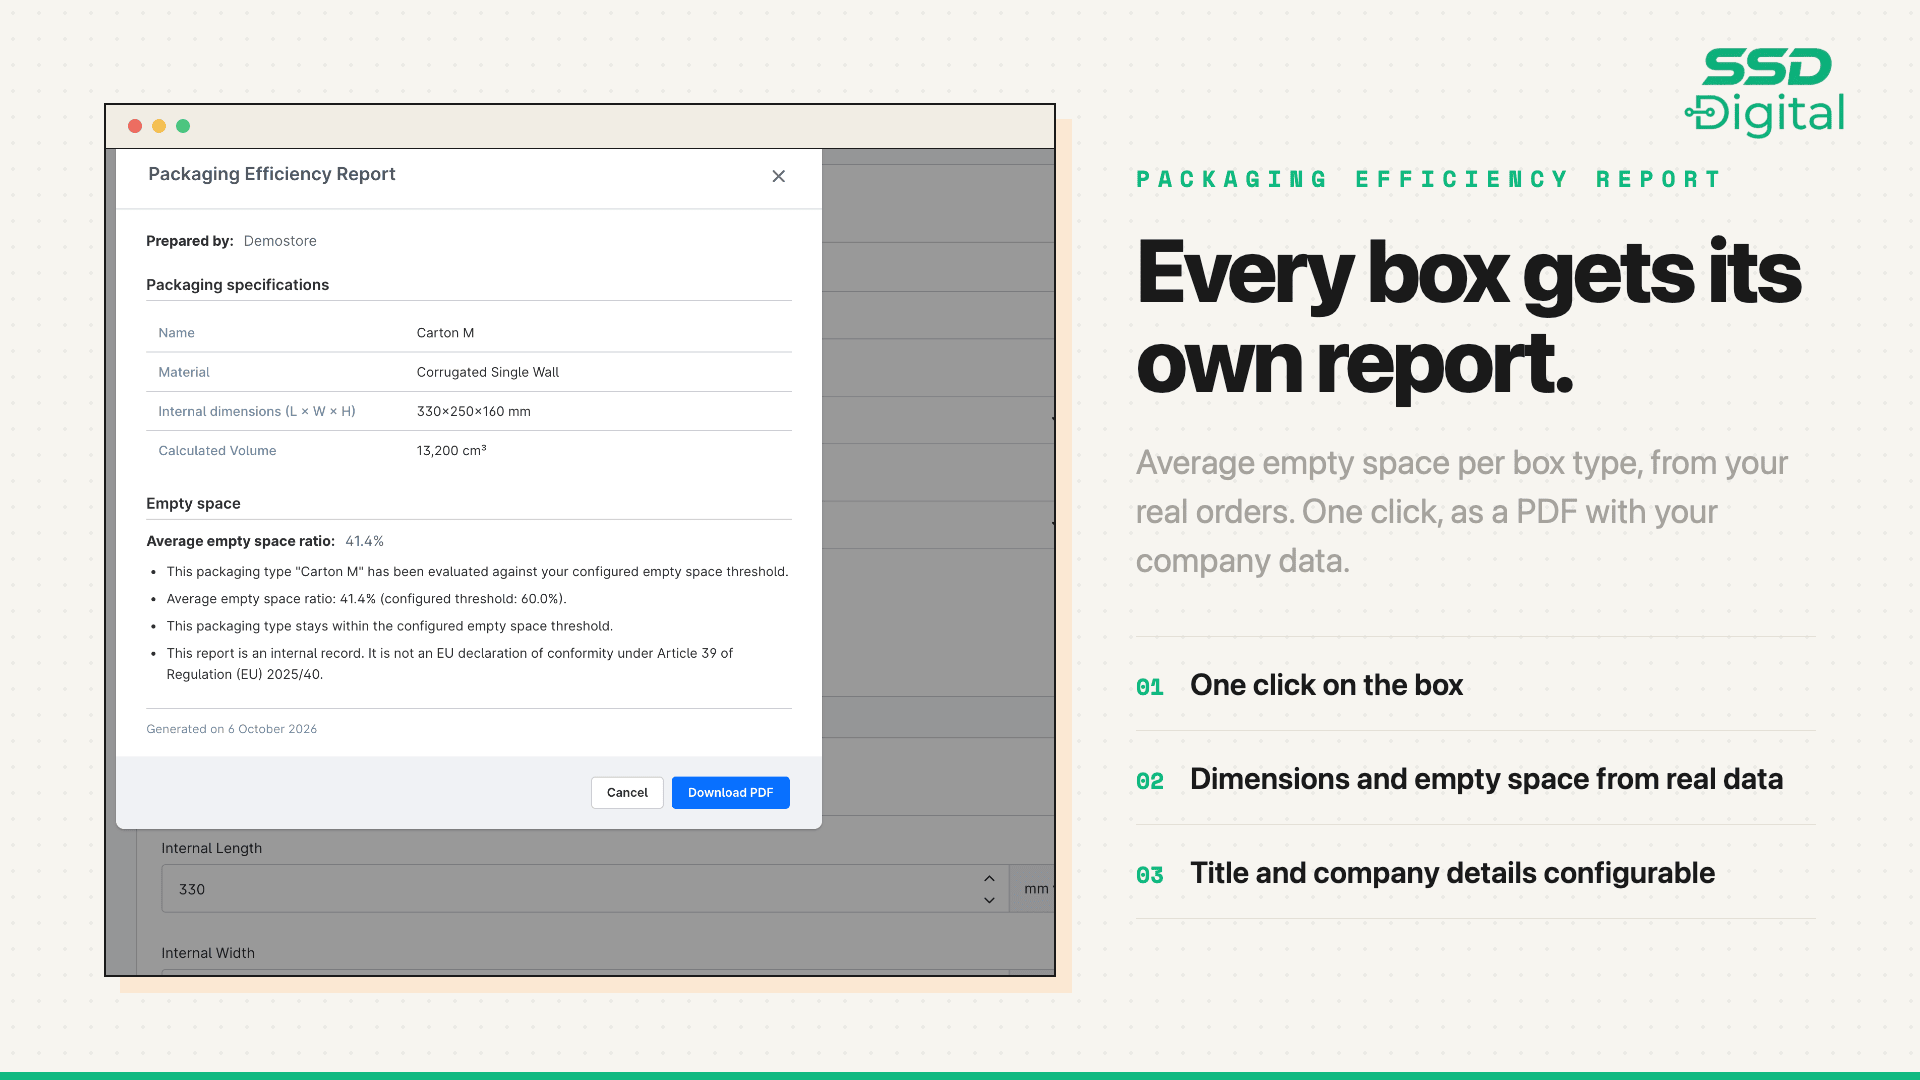Click the 13,200 cm³ calculated volume value
The height and width of the screenshot is (1080, 1920).
coord(452,450)
